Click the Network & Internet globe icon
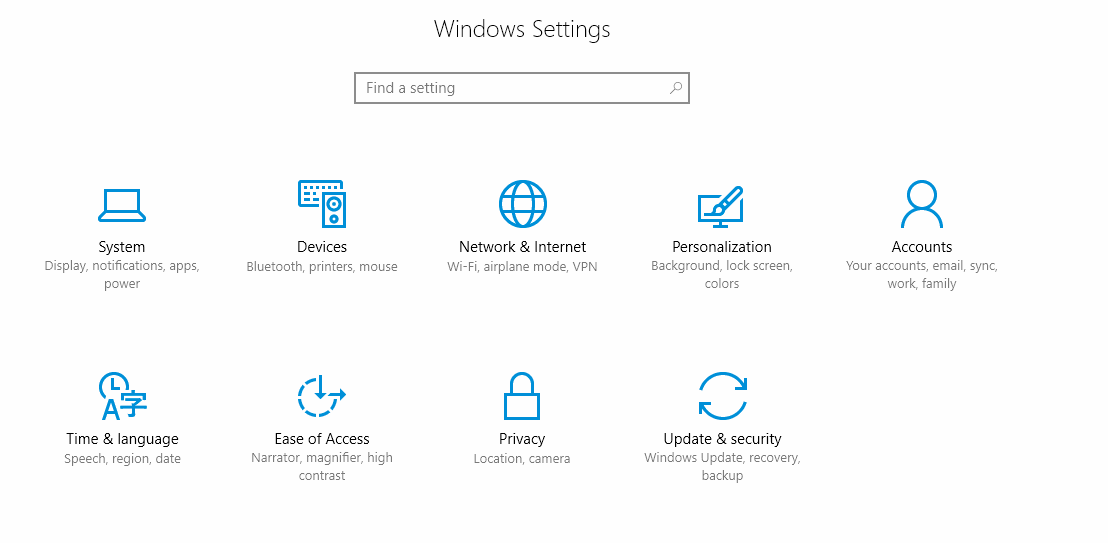Viewport: 1108px width, 543px height. (522, 204)
